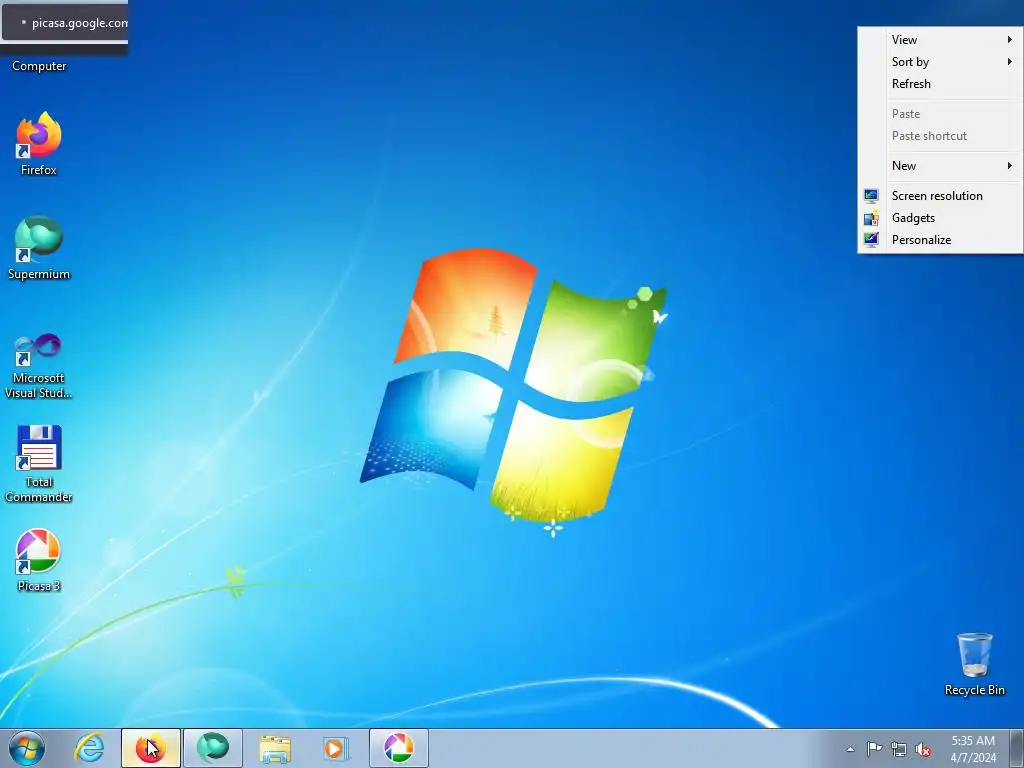Image resolution: width=1024 pixels, height=768 pixels.
Task: Click the picasa.google.com tooltip label
Action: [80, 23]
